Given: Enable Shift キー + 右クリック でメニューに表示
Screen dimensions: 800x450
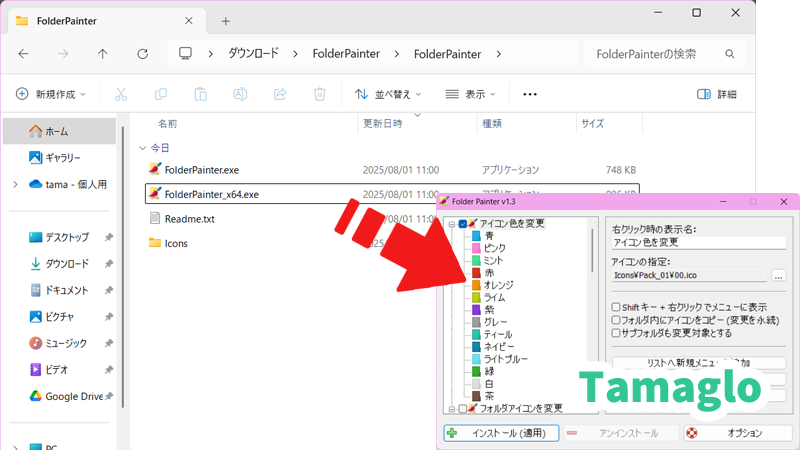Looking at the screenshot, I should click(616, 307).
